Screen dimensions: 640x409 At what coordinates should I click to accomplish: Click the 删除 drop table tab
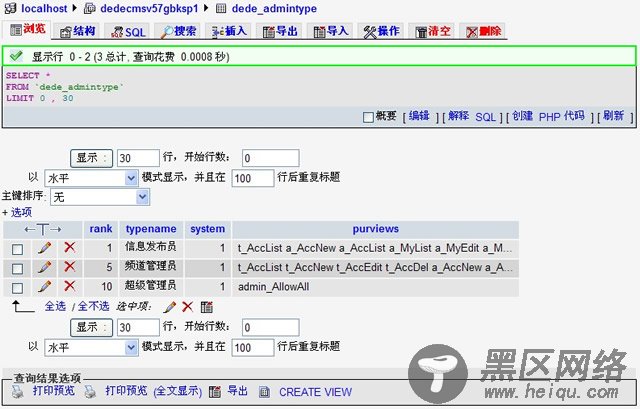[x=483, y=31]
